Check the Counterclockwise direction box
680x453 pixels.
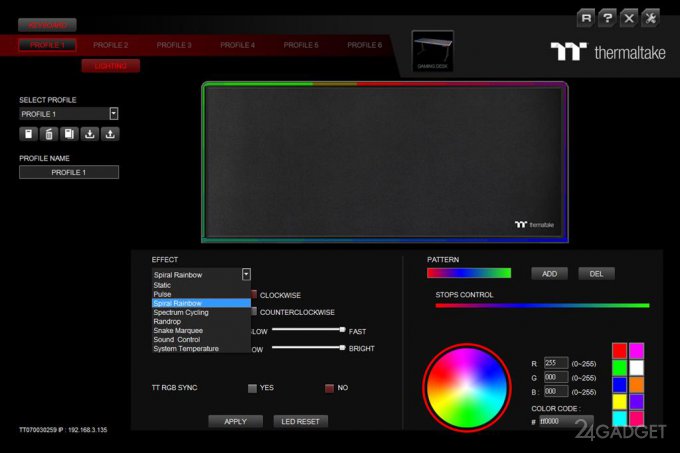pyautogui.click(x=253, y=312)
